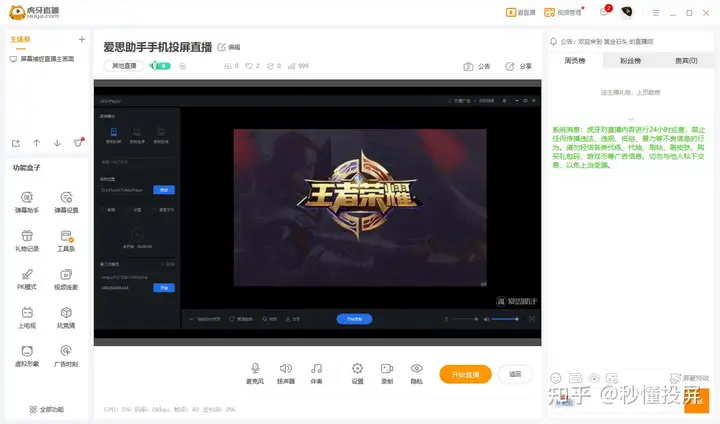This screenshot has height=424, width=720.
Task: Click the blue button beside the save path
Action: coord(164,190)
